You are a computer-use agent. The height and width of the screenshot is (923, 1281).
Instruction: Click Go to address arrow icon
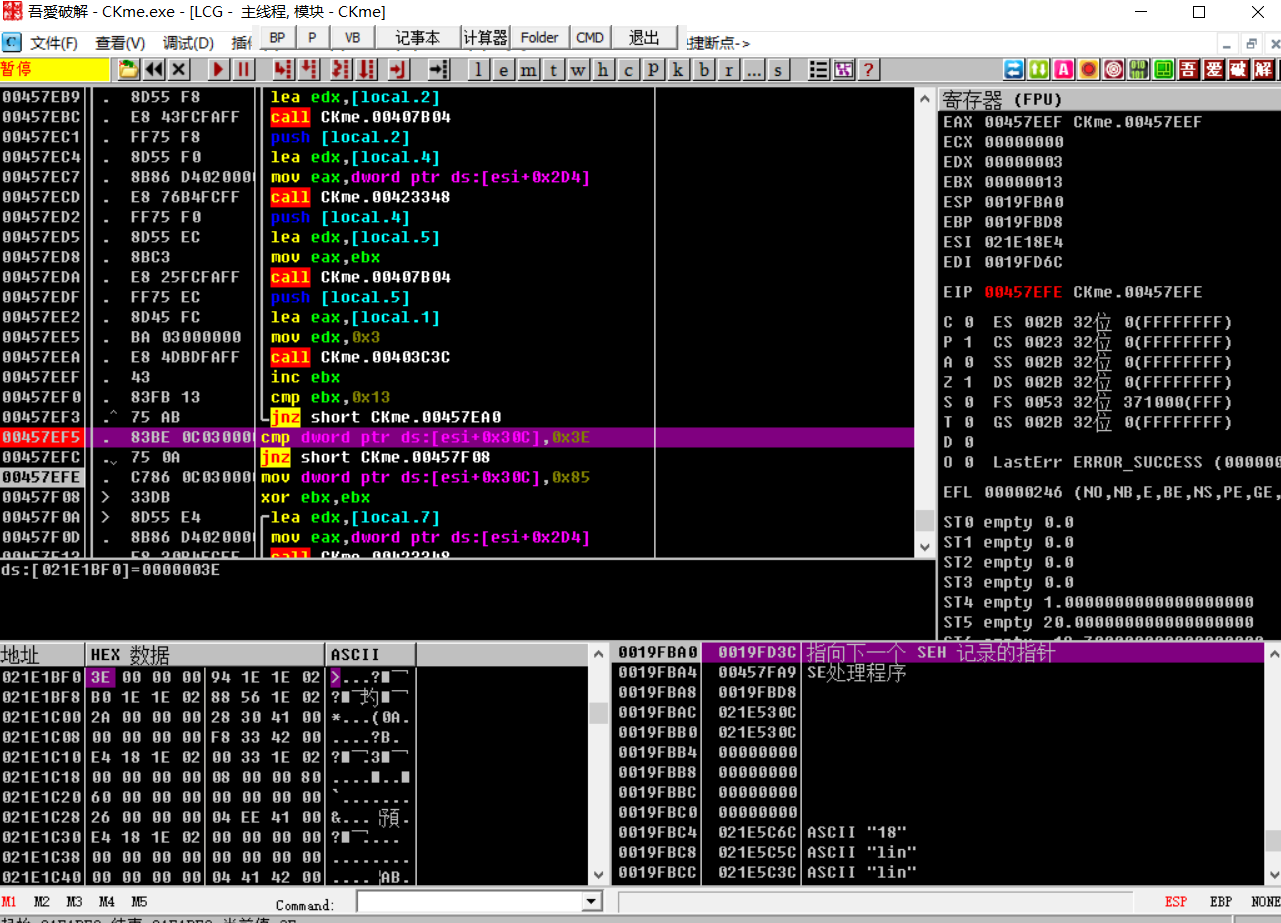[x=438, y=69]
